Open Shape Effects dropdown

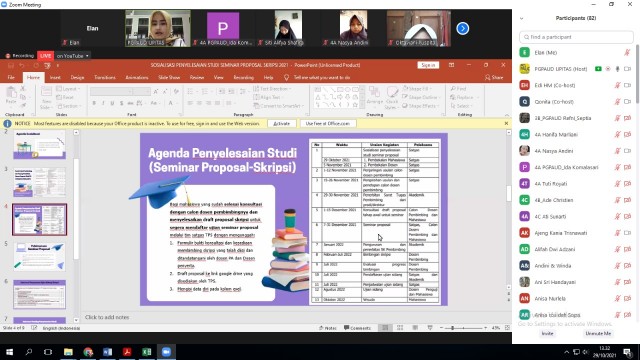tap(420, 106)
